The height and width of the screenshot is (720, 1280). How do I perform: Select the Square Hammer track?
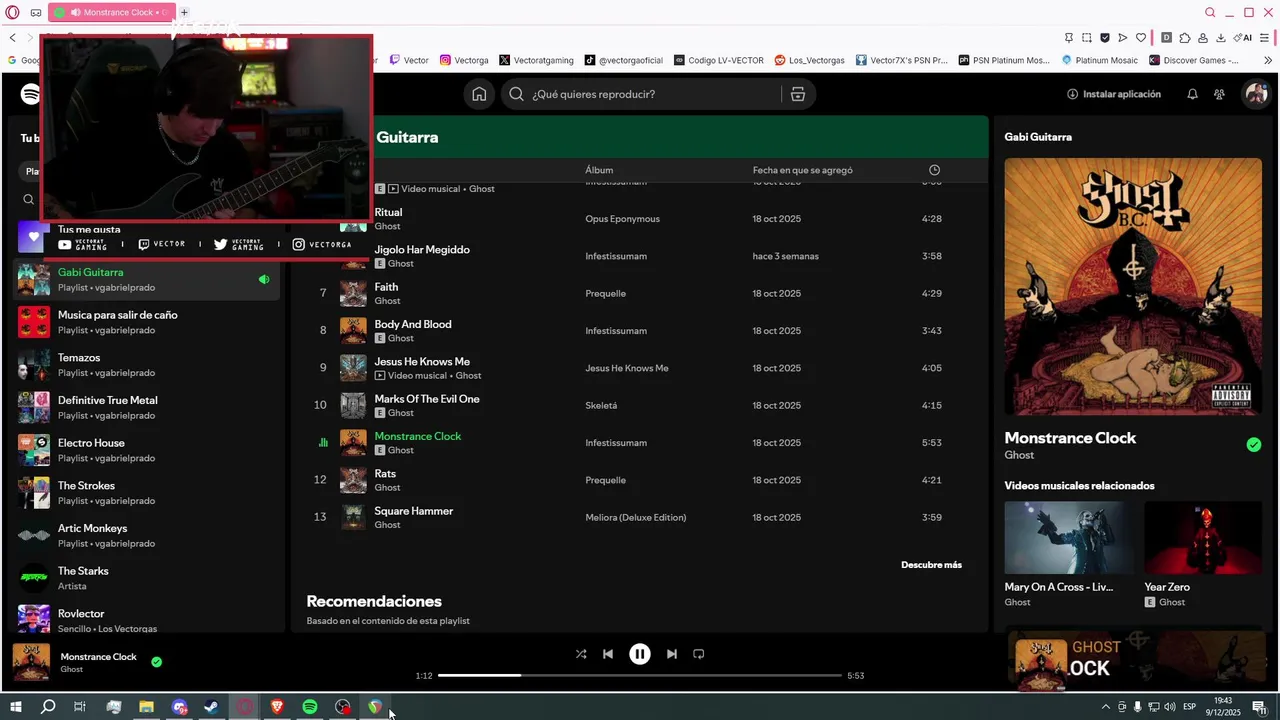point(640,517)
